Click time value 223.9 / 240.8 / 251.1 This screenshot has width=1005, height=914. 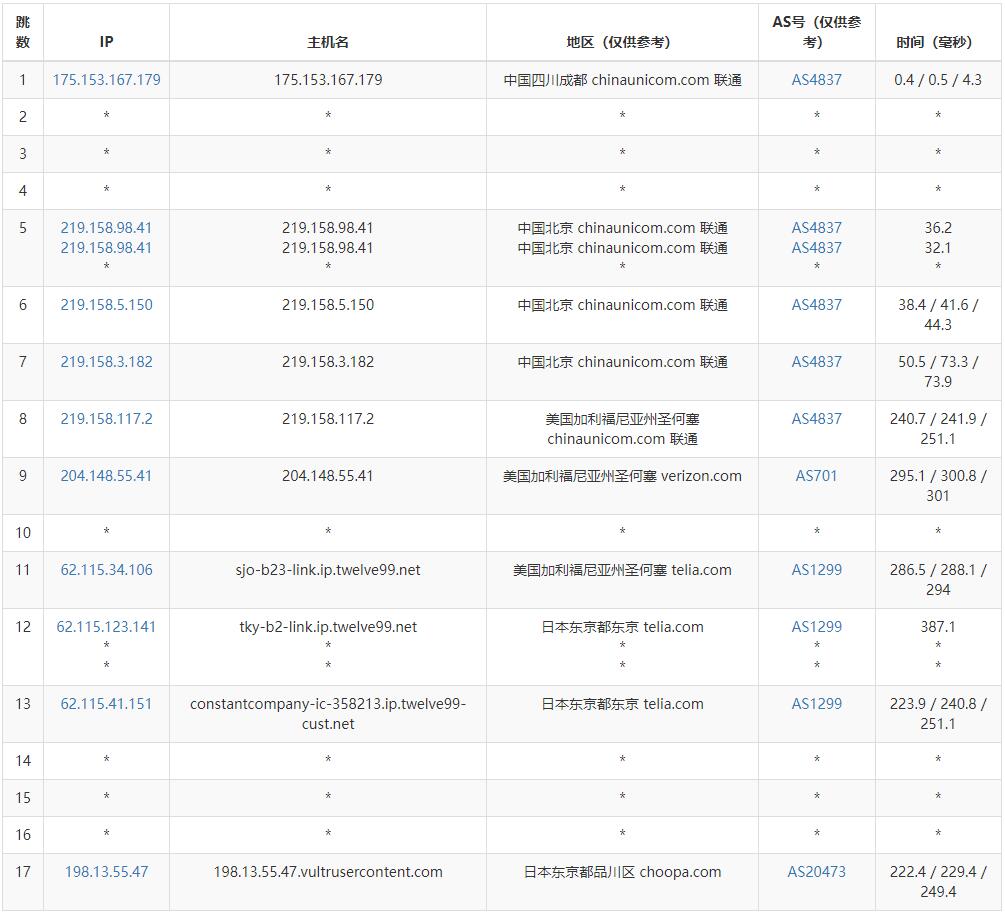coord(938,714)
